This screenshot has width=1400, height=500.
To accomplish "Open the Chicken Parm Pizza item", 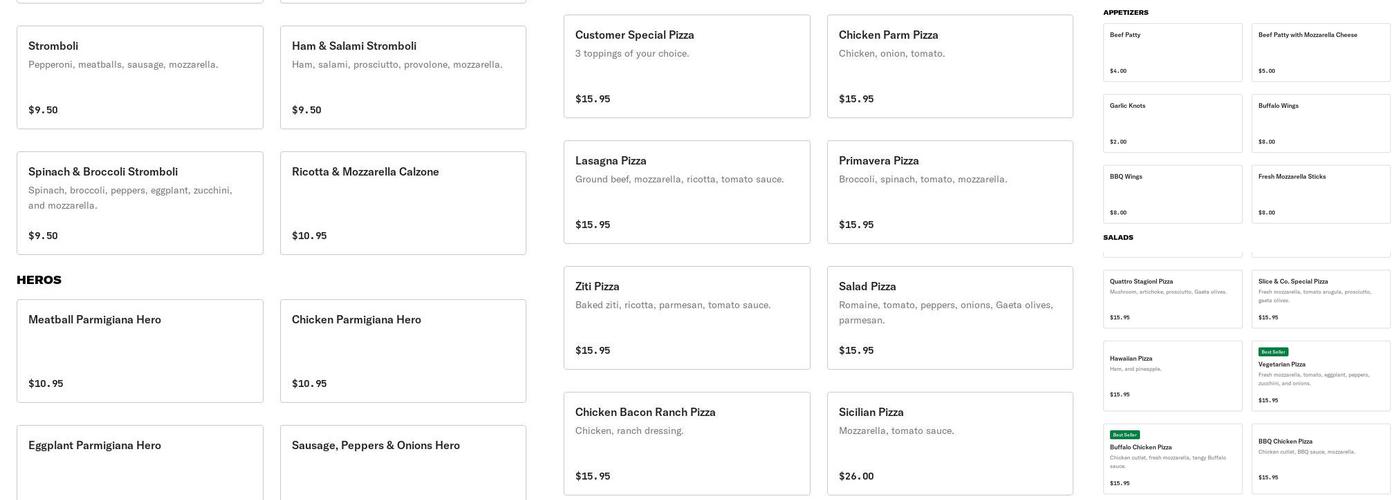I will coord(950,66).
